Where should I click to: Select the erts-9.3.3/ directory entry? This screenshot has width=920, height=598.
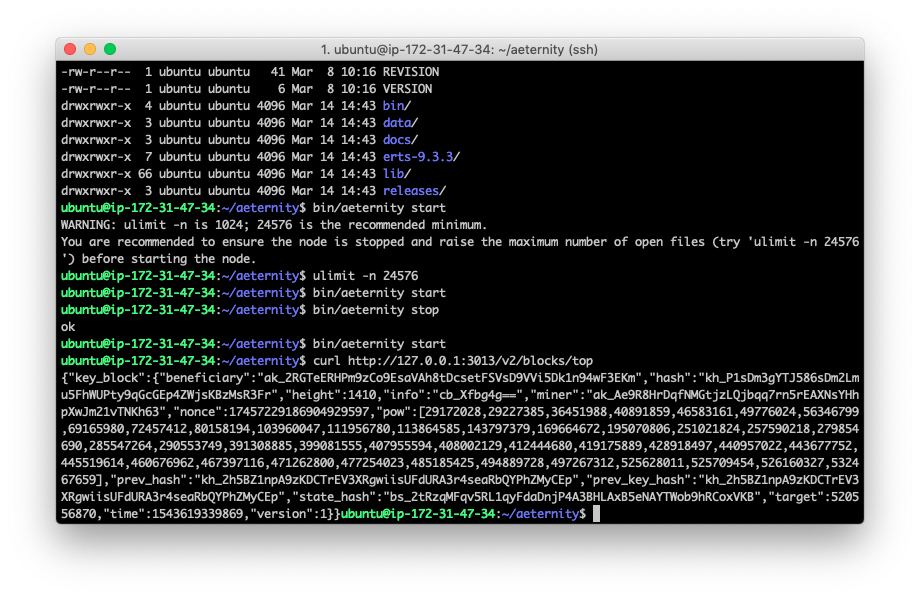[421, 157]
